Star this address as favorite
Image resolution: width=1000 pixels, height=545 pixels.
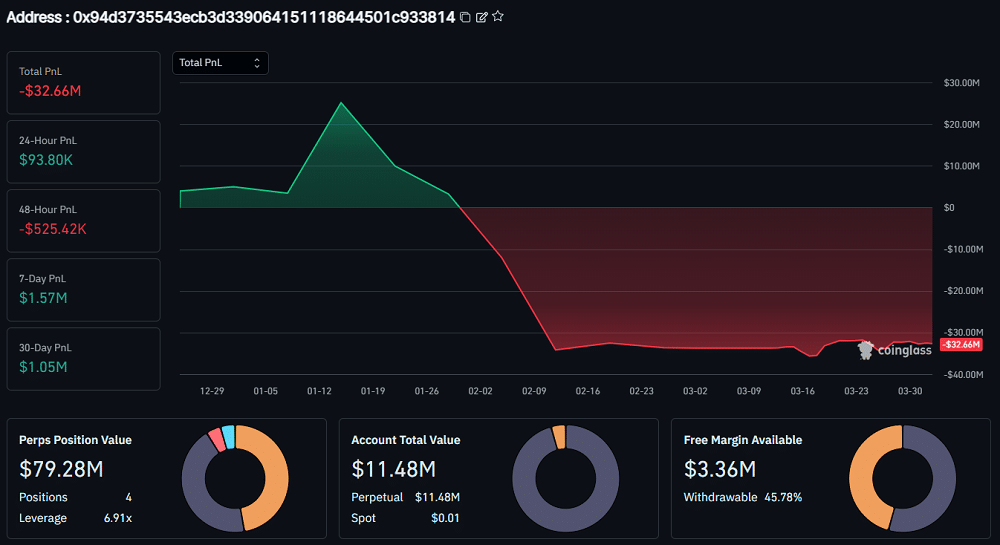tap(498, 17)
